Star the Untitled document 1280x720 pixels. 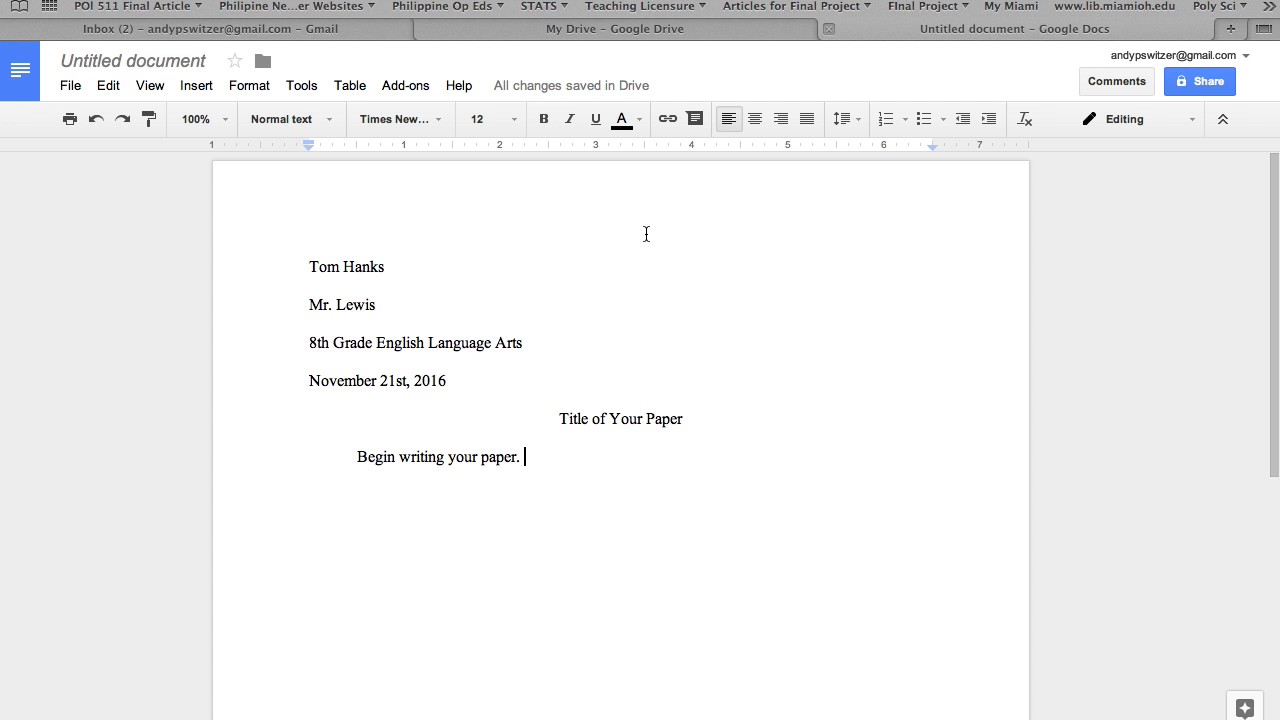235,61
